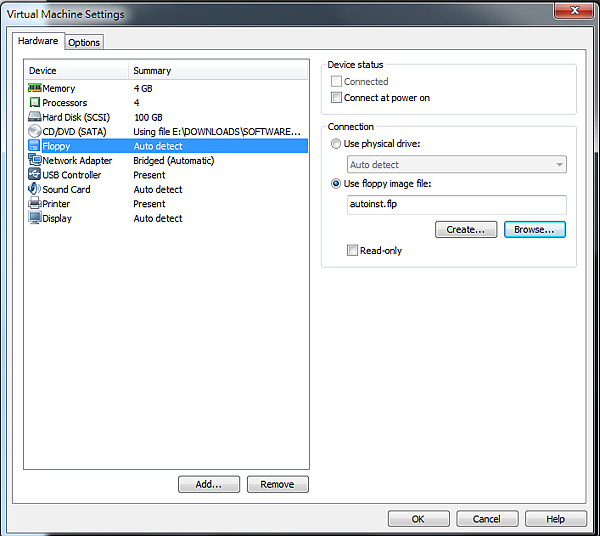Click the Summary column header

click(x=218, y=71)
